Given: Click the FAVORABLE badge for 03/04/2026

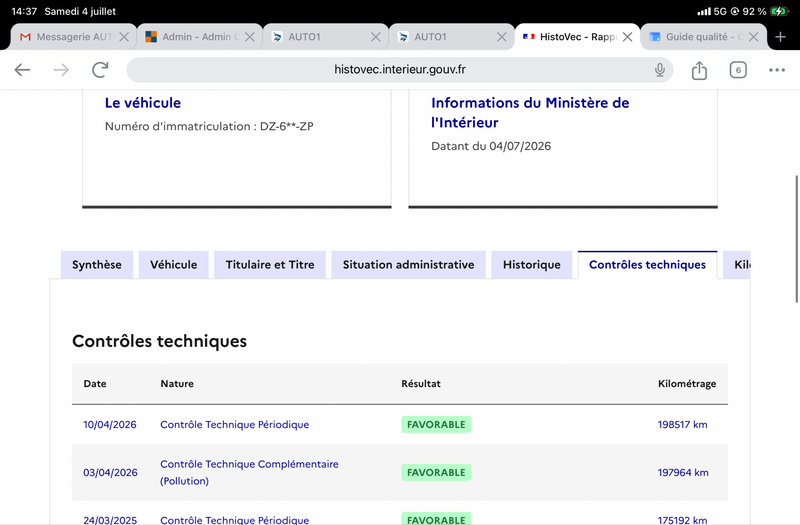Looking at the screenshot, I should pyautogui.click(x=436, y=472).
